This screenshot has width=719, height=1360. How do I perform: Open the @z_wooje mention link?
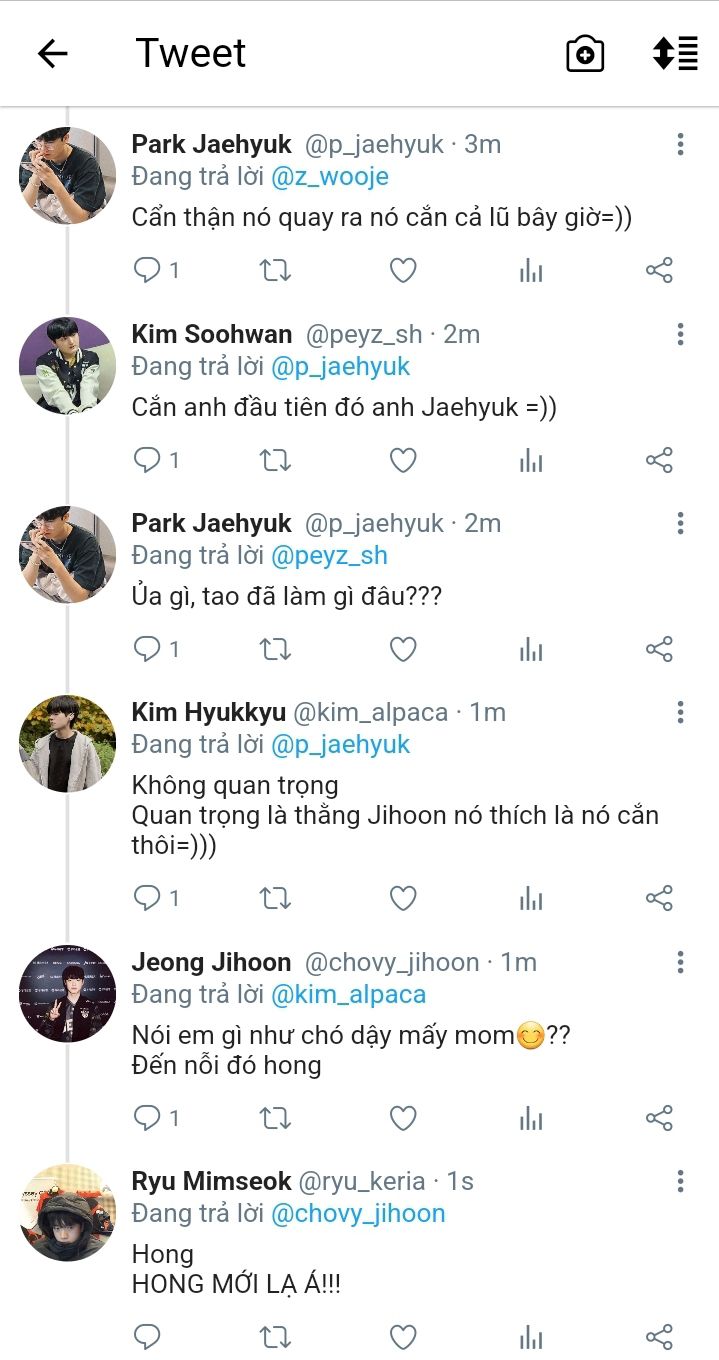pyautogui.click(x=329, y=177)
